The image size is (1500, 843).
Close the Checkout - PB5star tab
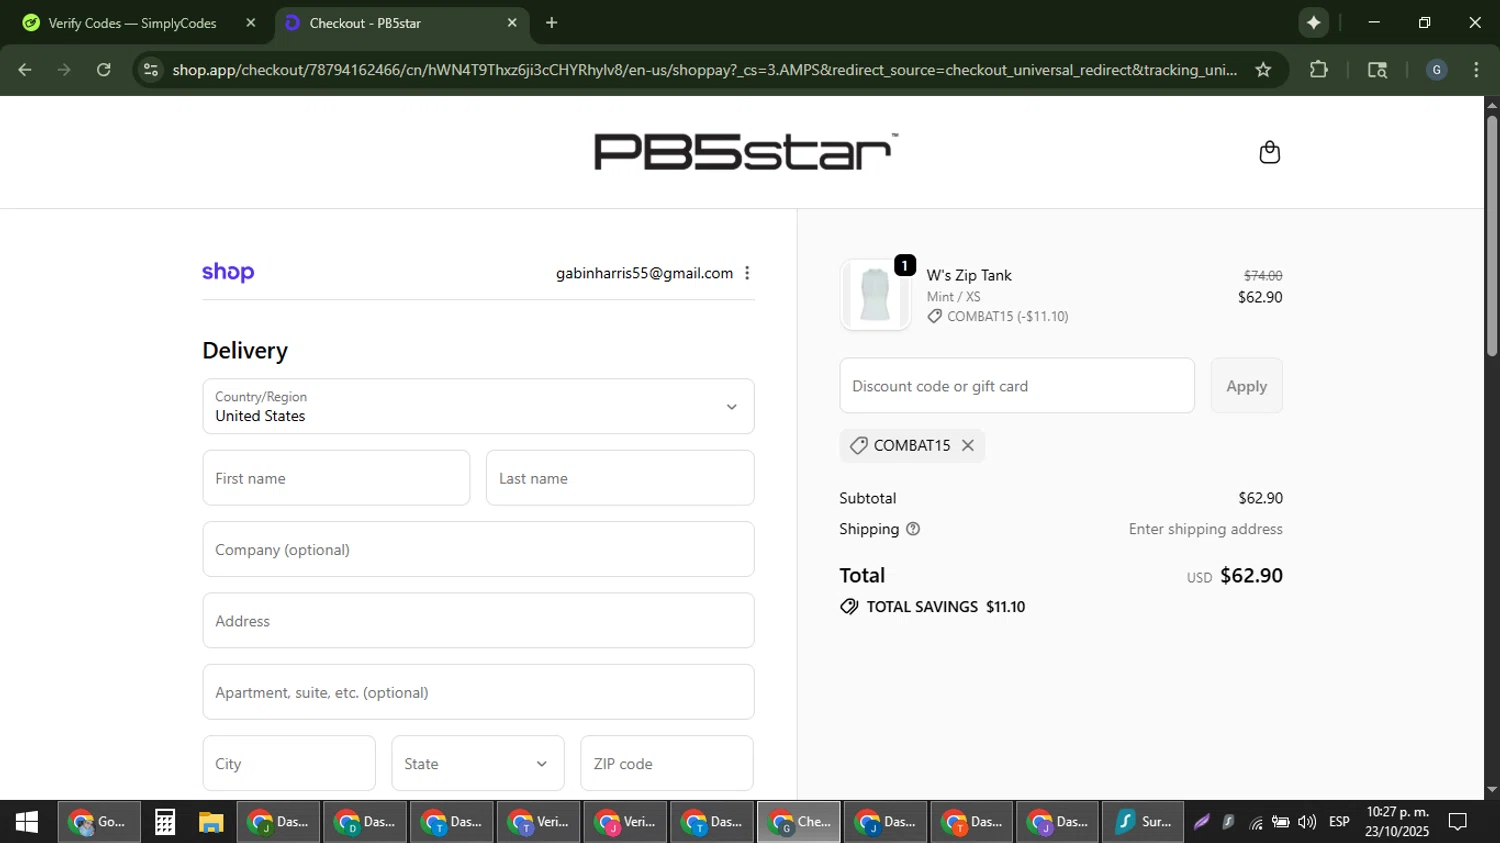512,22
